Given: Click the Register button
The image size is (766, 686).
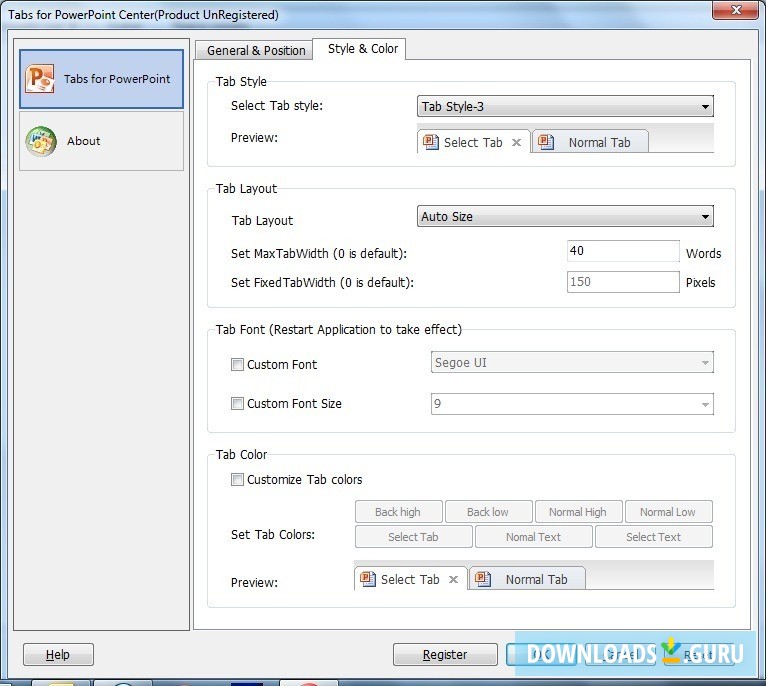Looking at the screenshot, I should (445, 654).
